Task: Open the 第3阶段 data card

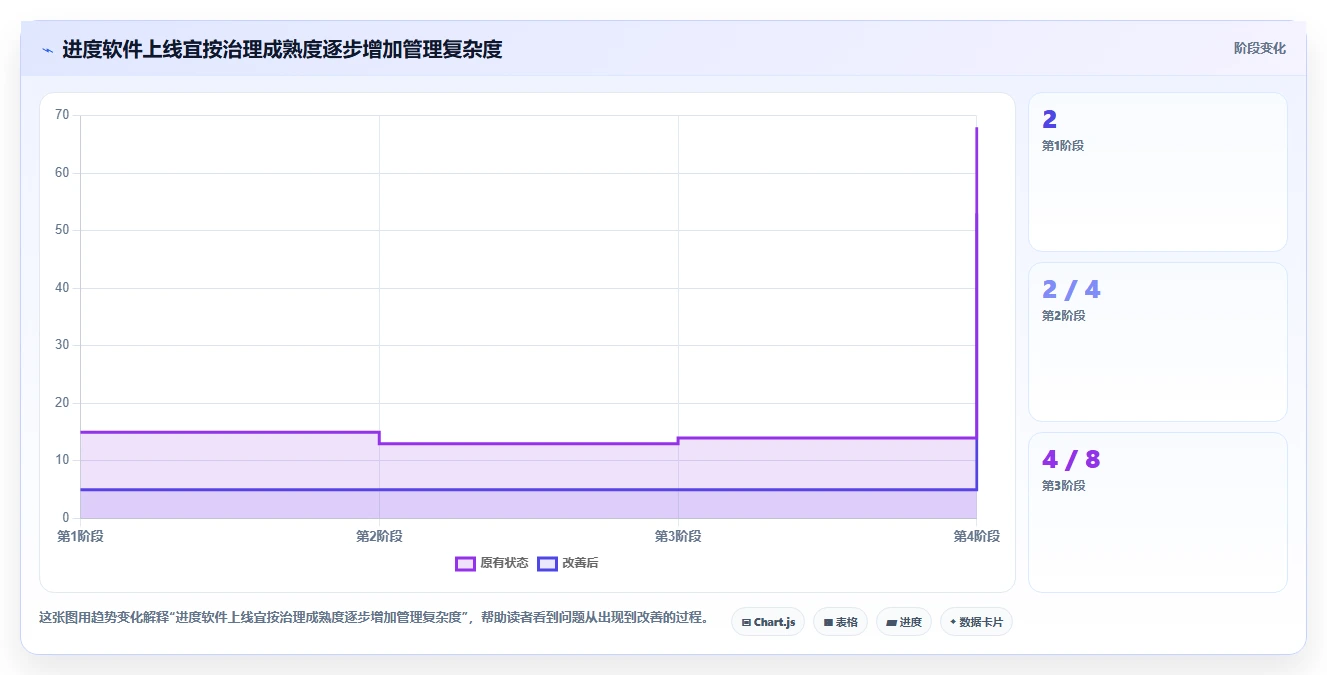Action: 1158,512
